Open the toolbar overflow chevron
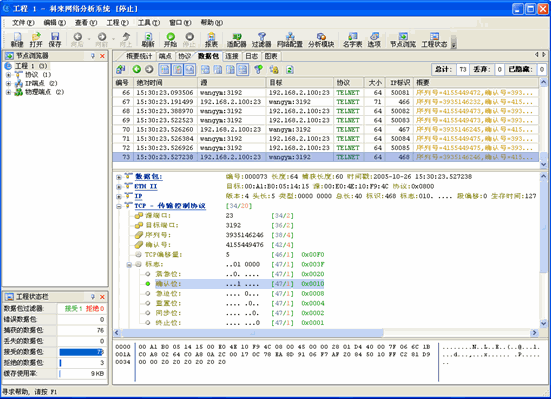The width and height of the screenshot is (551, 399). pyautogui.click(x=454, y=42)
